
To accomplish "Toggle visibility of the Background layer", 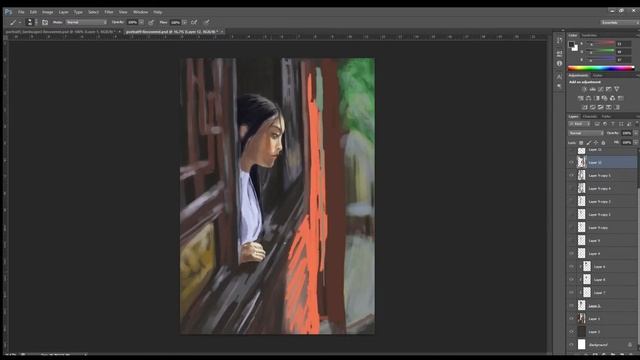I will pos(571,345).
